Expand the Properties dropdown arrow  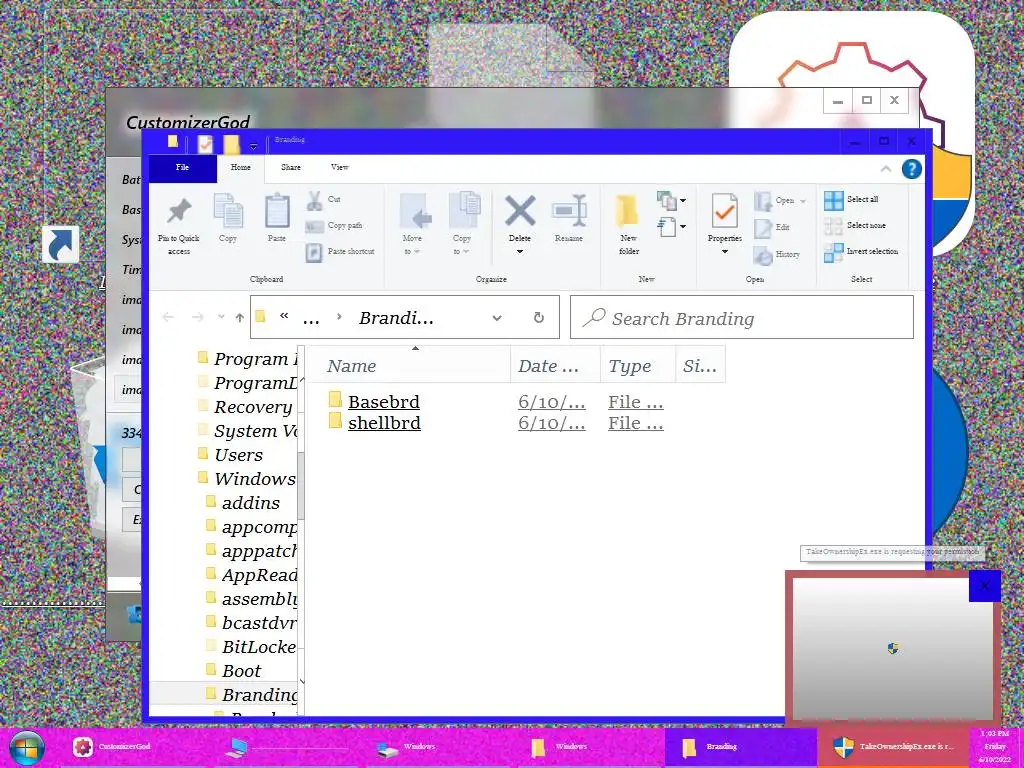click(725, 251)
